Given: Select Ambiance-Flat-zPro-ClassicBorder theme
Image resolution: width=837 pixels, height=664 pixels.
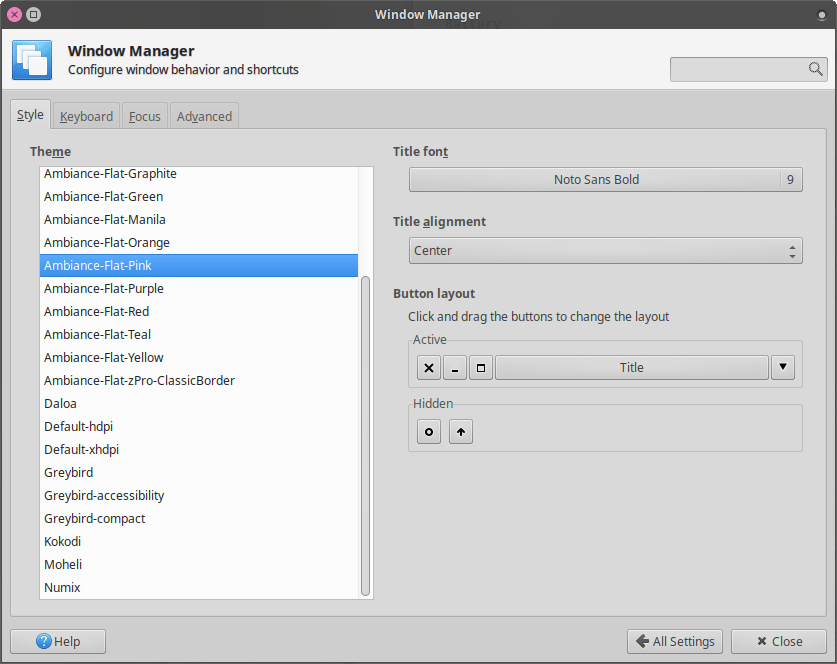Looking at the screenshot, I should 199,380.
